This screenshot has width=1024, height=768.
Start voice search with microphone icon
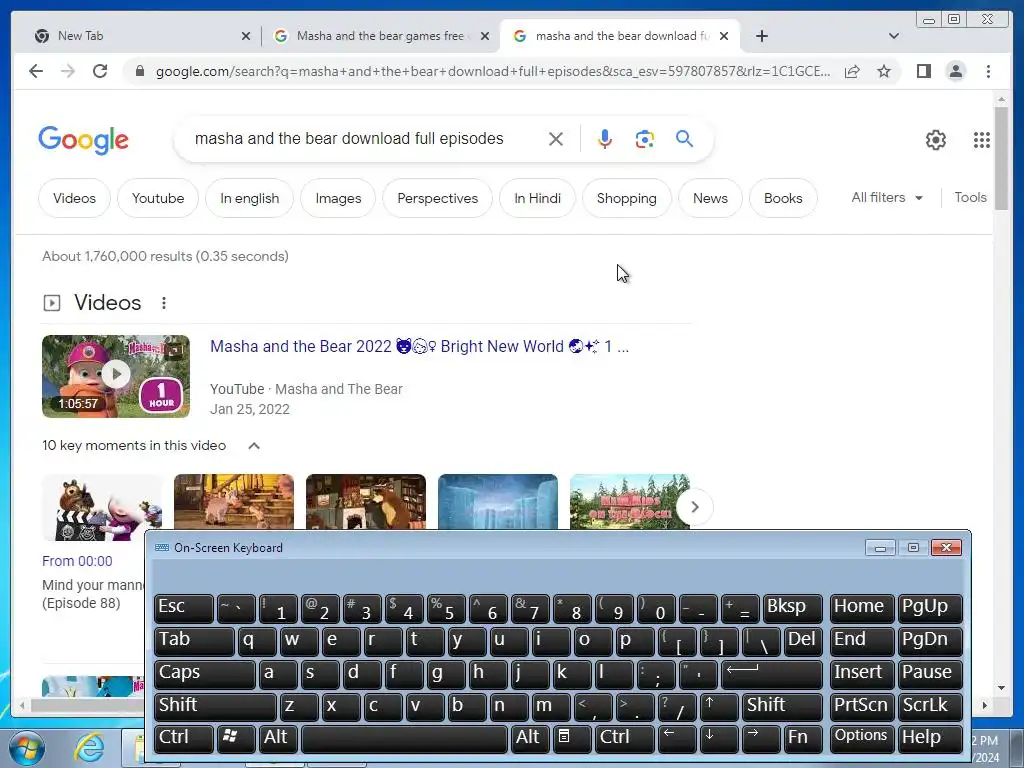(605, 139)
